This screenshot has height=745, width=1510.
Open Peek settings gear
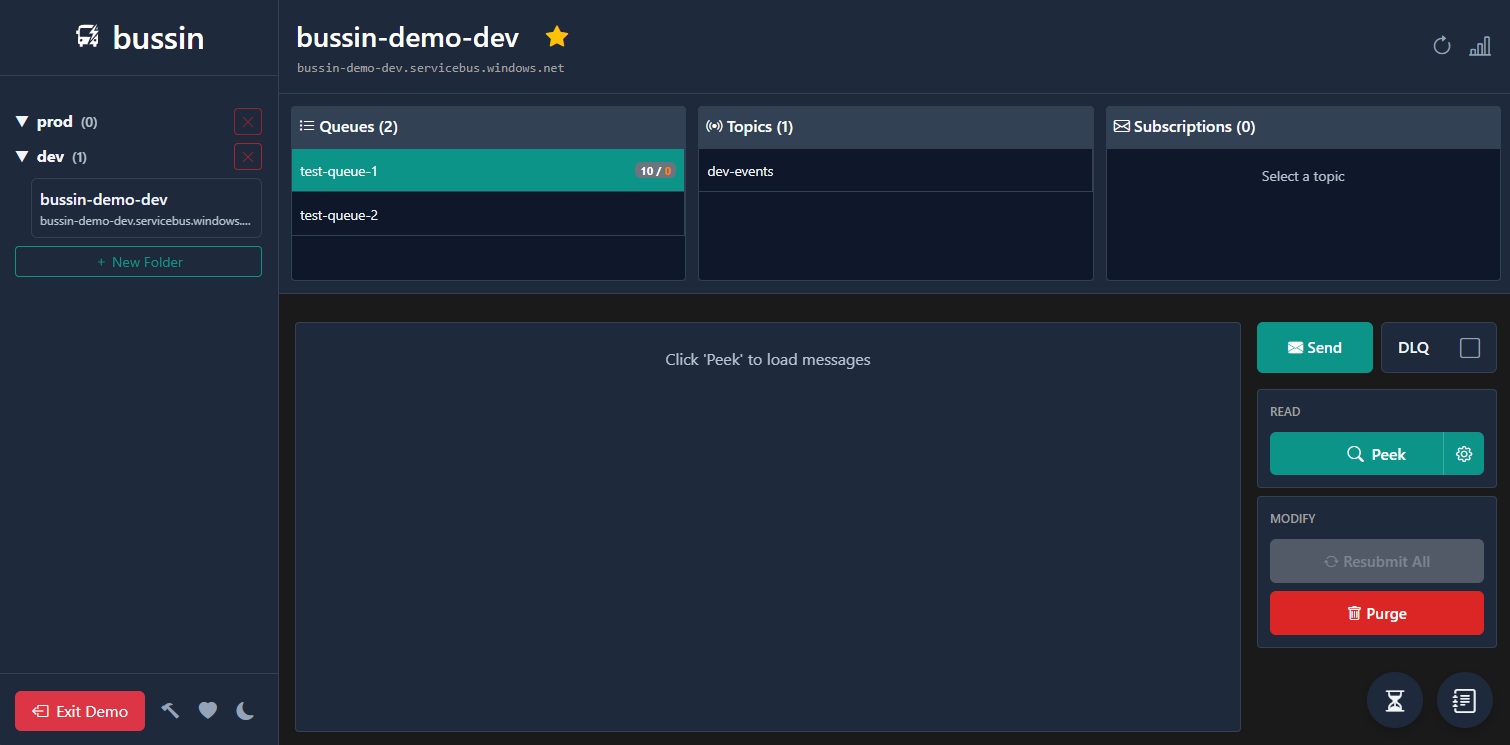[1464, 454]
